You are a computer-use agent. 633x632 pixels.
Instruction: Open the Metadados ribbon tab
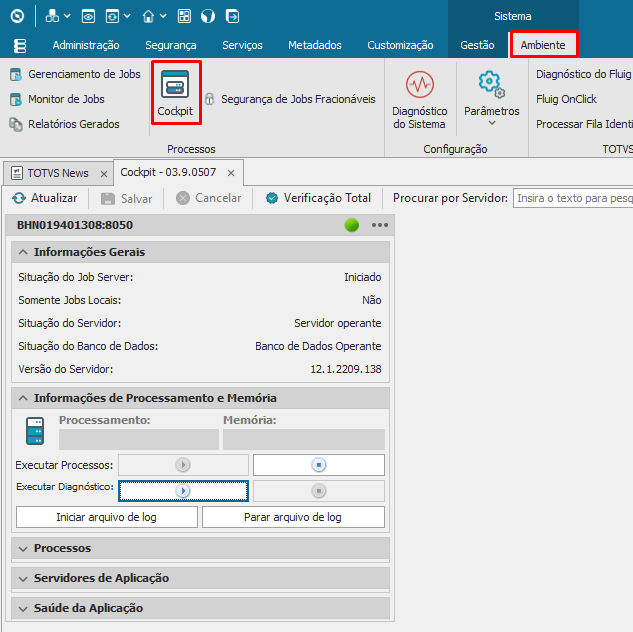tap(315, 45)
